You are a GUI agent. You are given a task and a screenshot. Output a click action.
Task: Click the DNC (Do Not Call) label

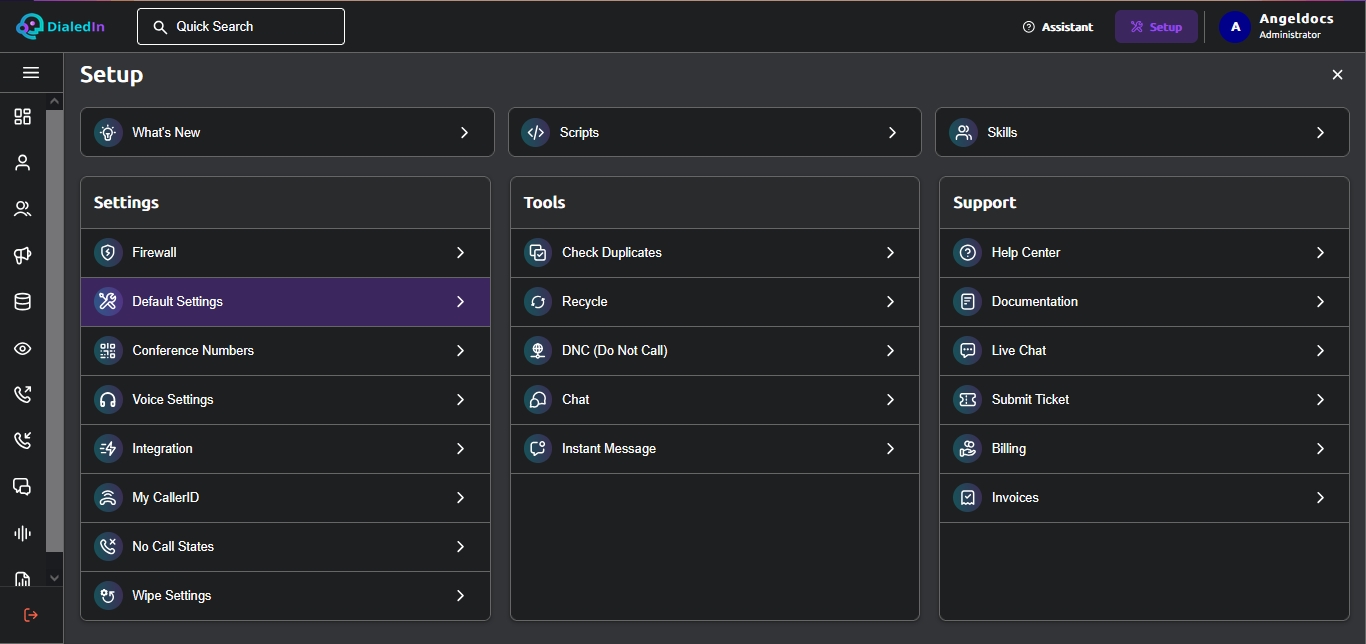(614, 351)
